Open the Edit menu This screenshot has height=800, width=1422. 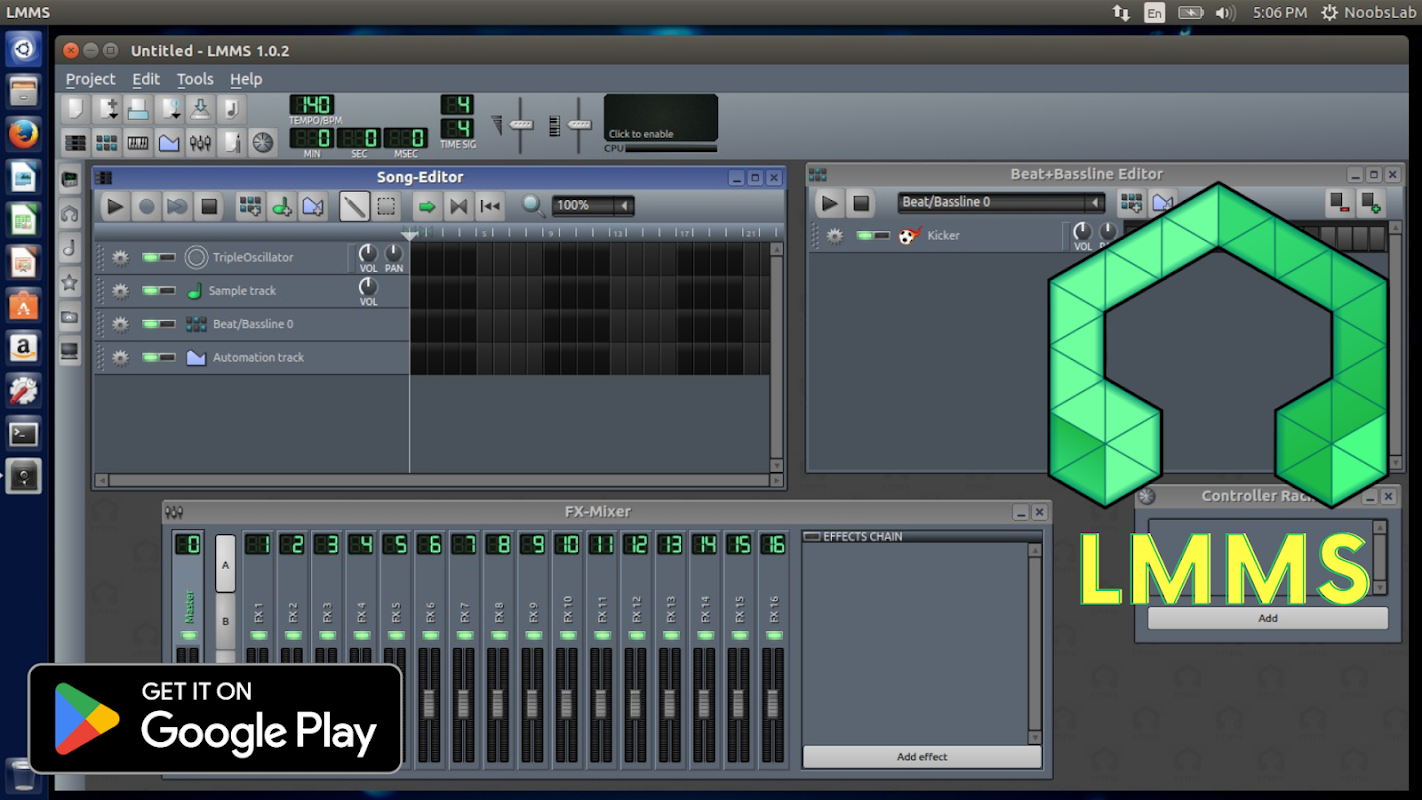coord(146,79)
